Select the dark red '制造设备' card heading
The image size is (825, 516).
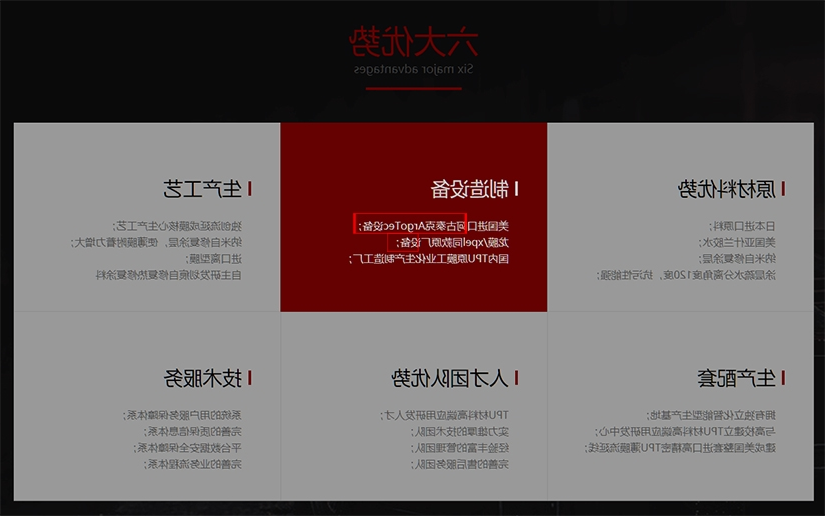[470, 189]
